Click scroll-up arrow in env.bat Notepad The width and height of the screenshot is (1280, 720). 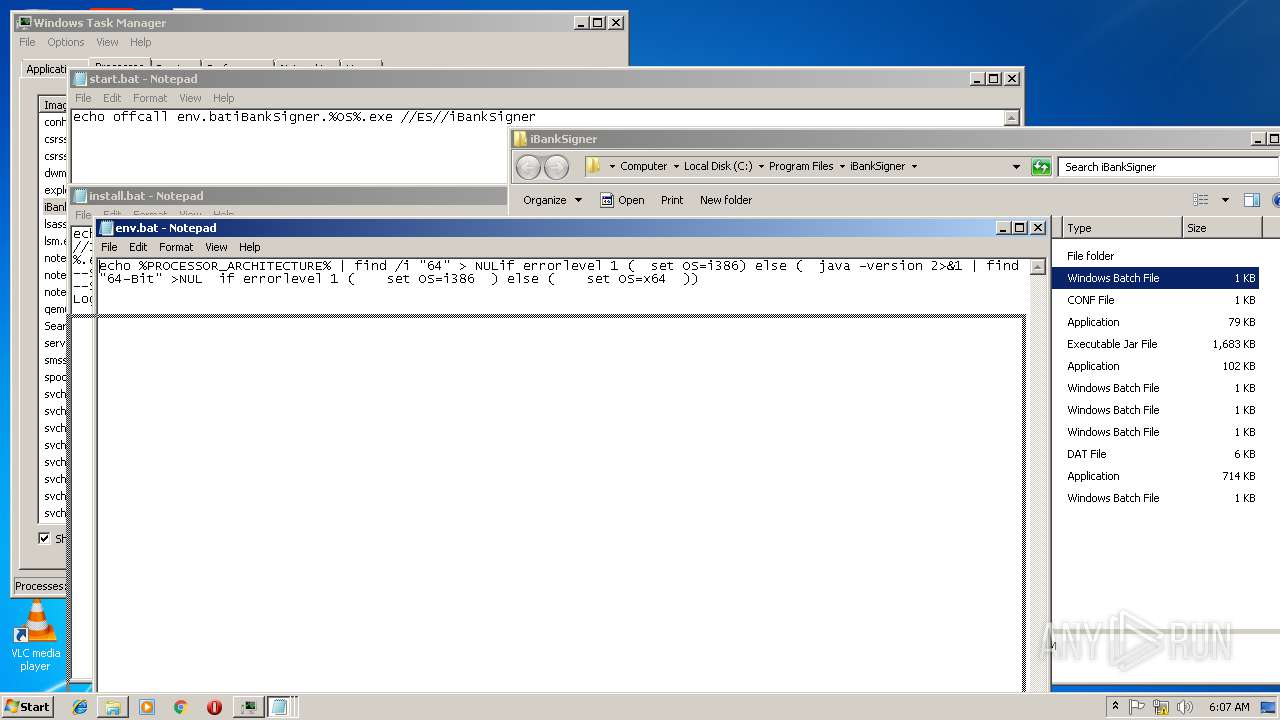click(1037, 266)
